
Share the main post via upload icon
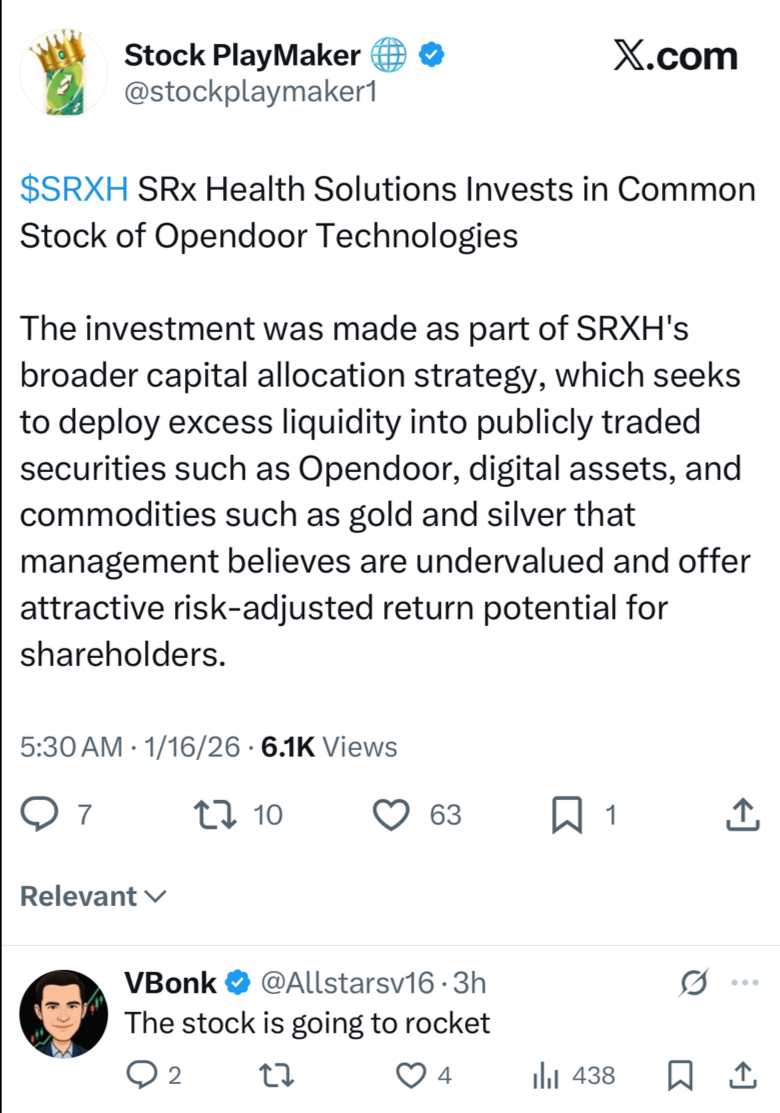(742, 814)
